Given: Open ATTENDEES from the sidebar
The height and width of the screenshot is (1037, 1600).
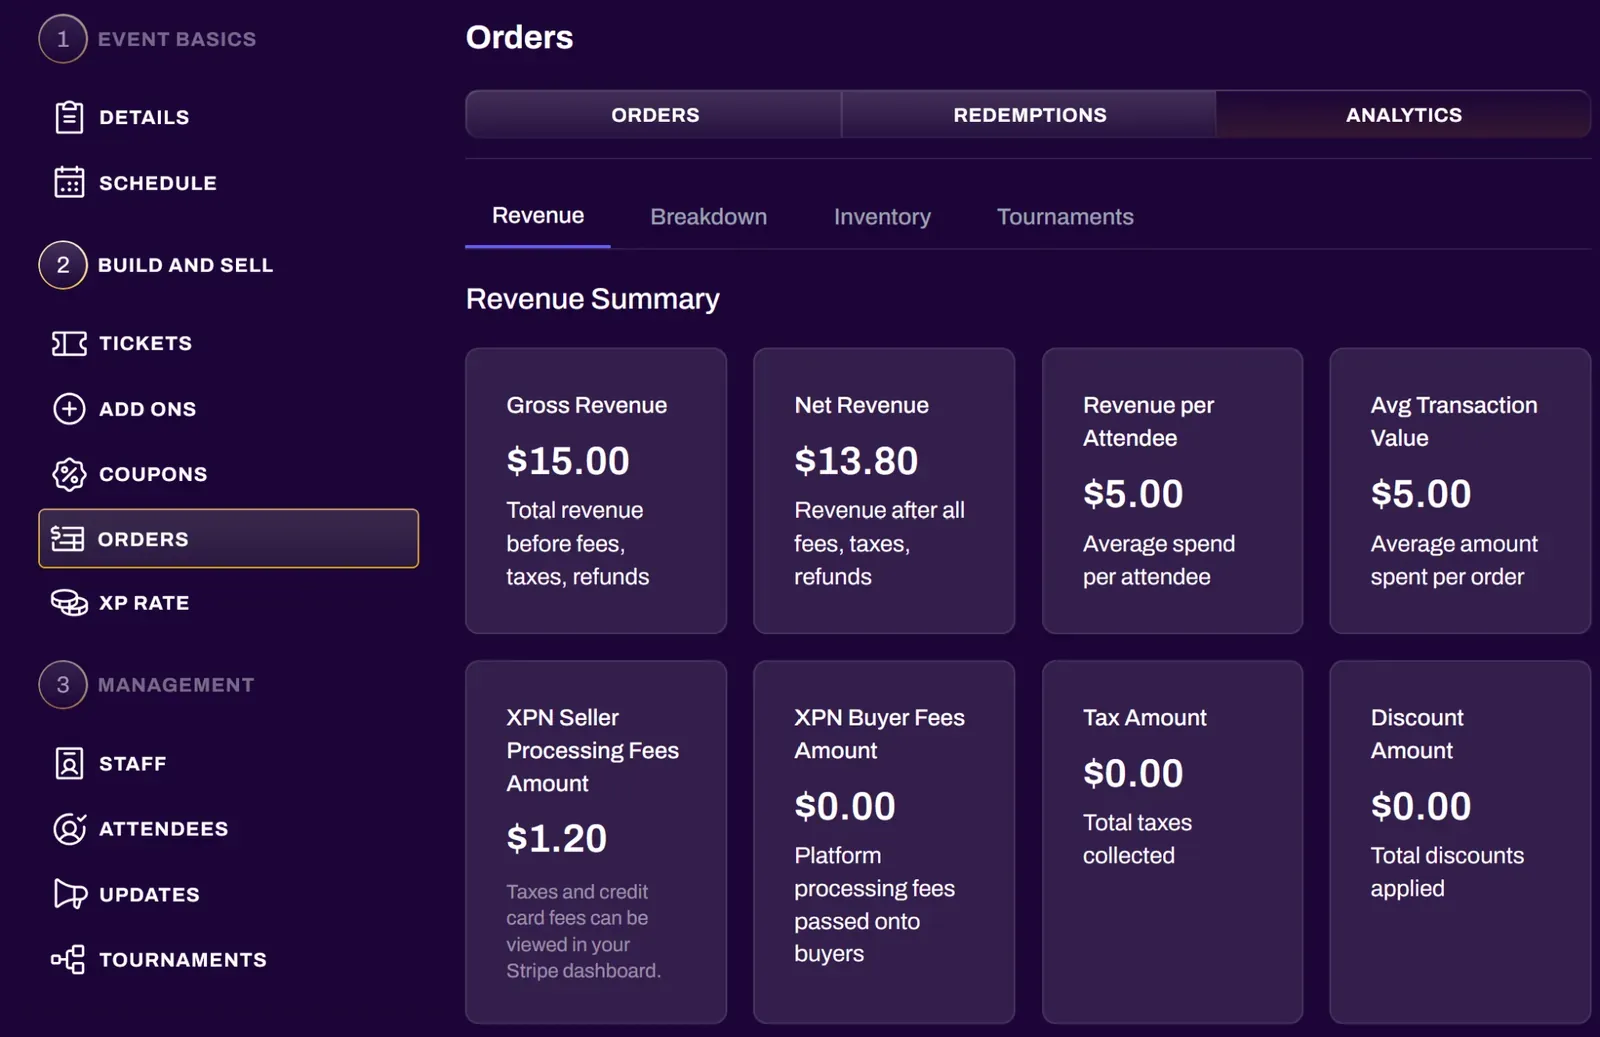Looking at the screenshot, I should click(x=164, y=829).
